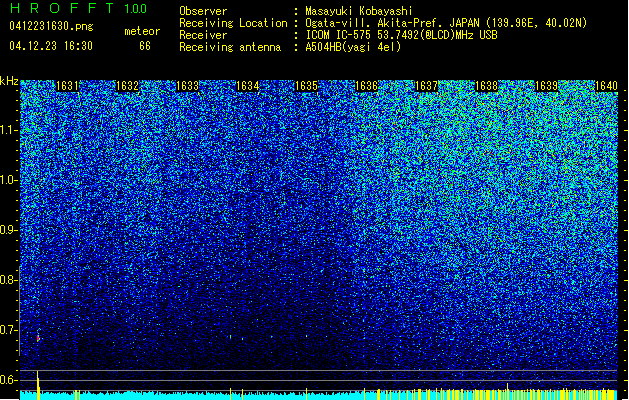Click the 1637 time marker
The width and height of the screenshot is (629, 400).
pyautogui.click(x=426, y=86)
